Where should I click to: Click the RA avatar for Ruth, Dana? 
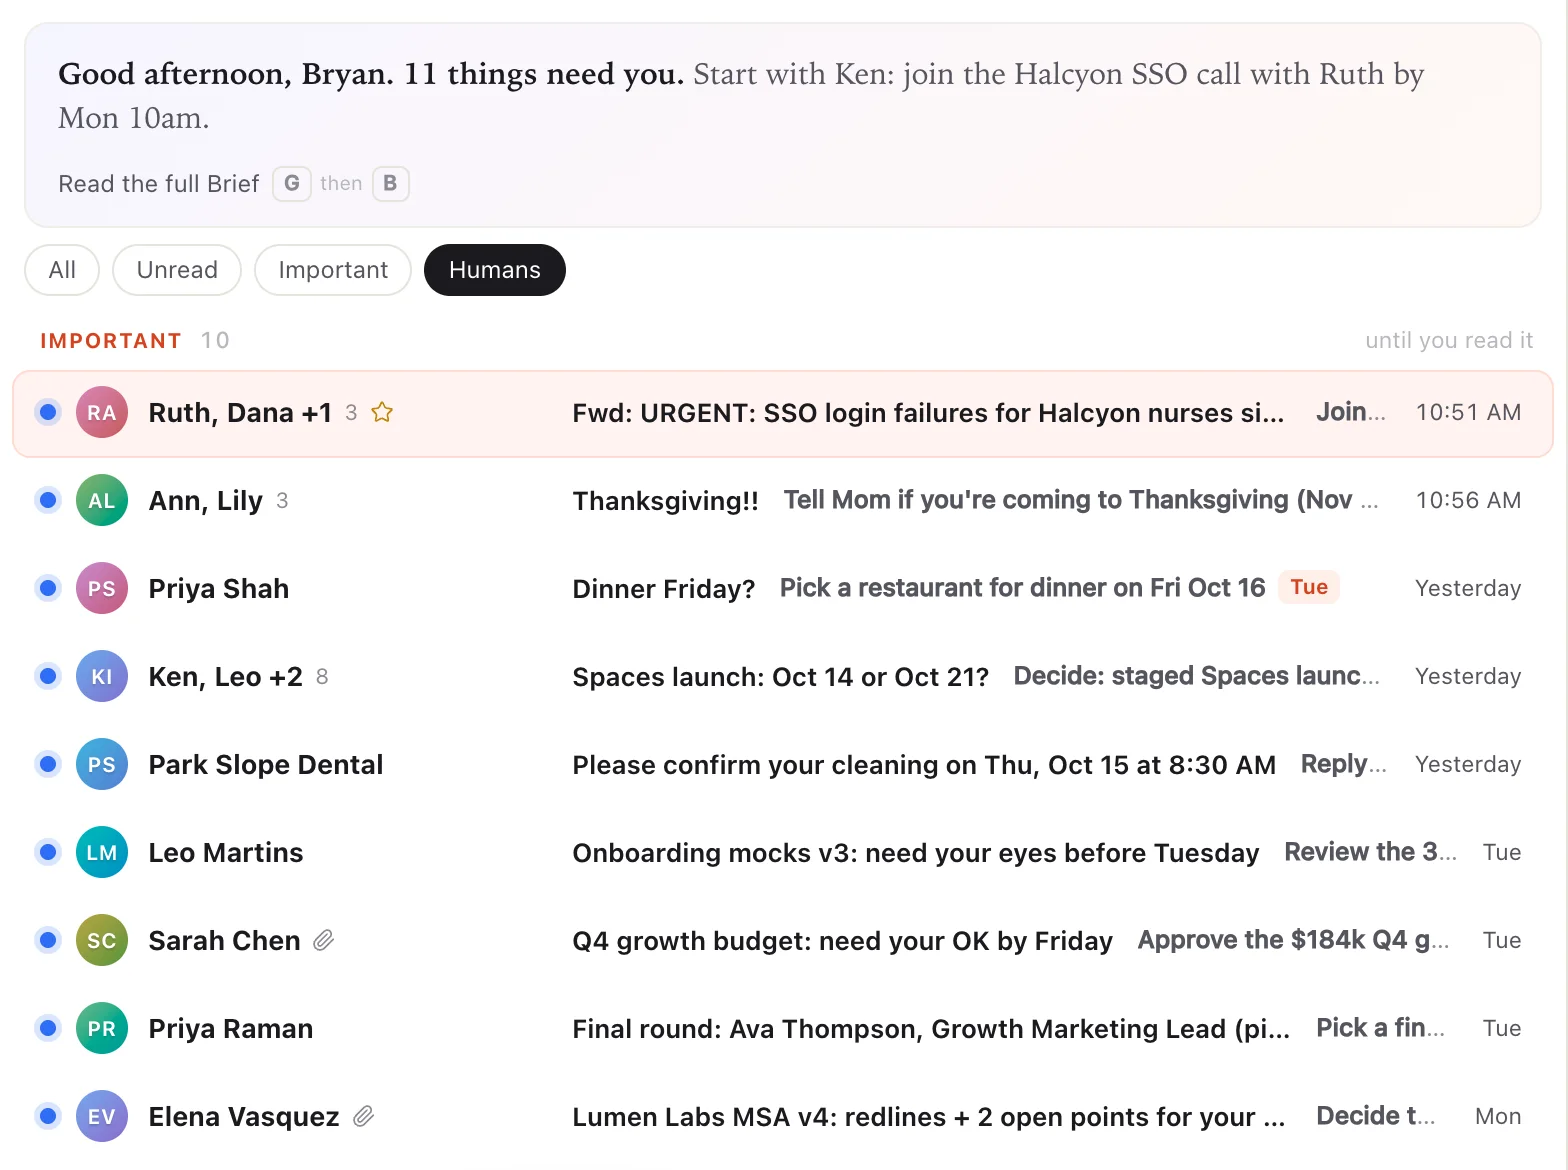[102, 412]
